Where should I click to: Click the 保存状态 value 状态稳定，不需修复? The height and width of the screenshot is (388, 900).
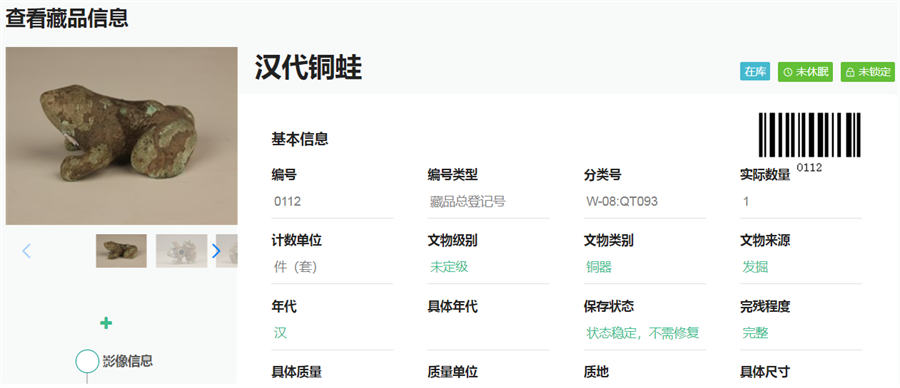click(643, 333)
